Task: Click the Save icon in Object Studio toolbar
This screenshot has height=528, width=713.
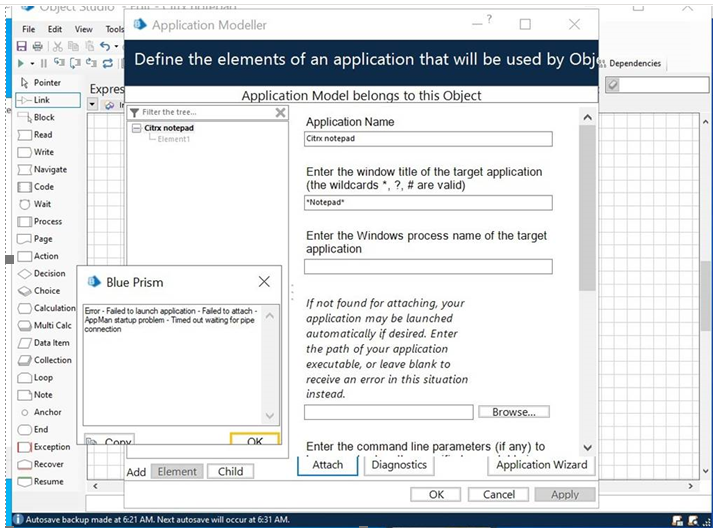Action: (21, 46)
